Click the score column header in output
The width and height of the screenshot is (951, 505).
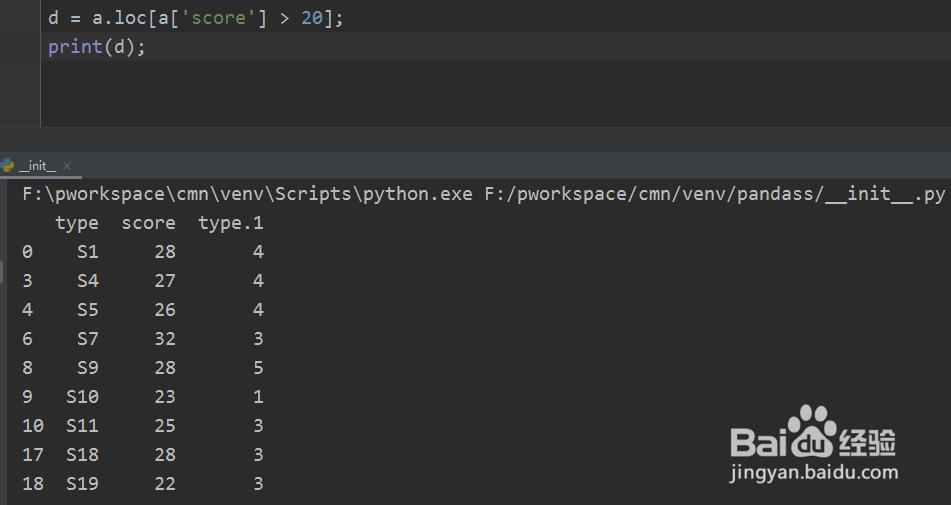tap(148, 223)
